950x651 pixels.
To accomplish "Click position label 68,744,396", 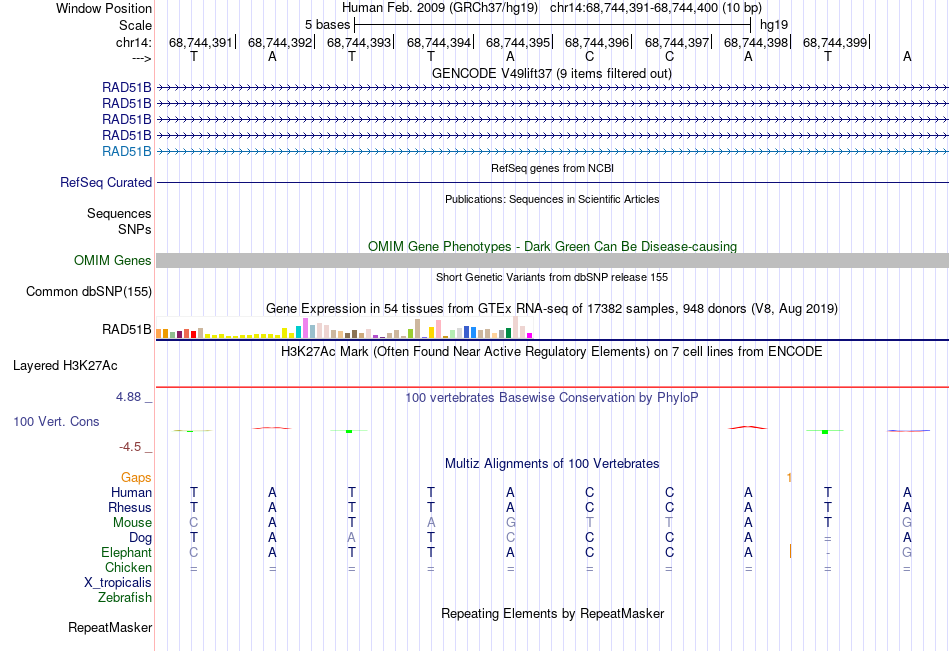I will (x=597, y=42).
